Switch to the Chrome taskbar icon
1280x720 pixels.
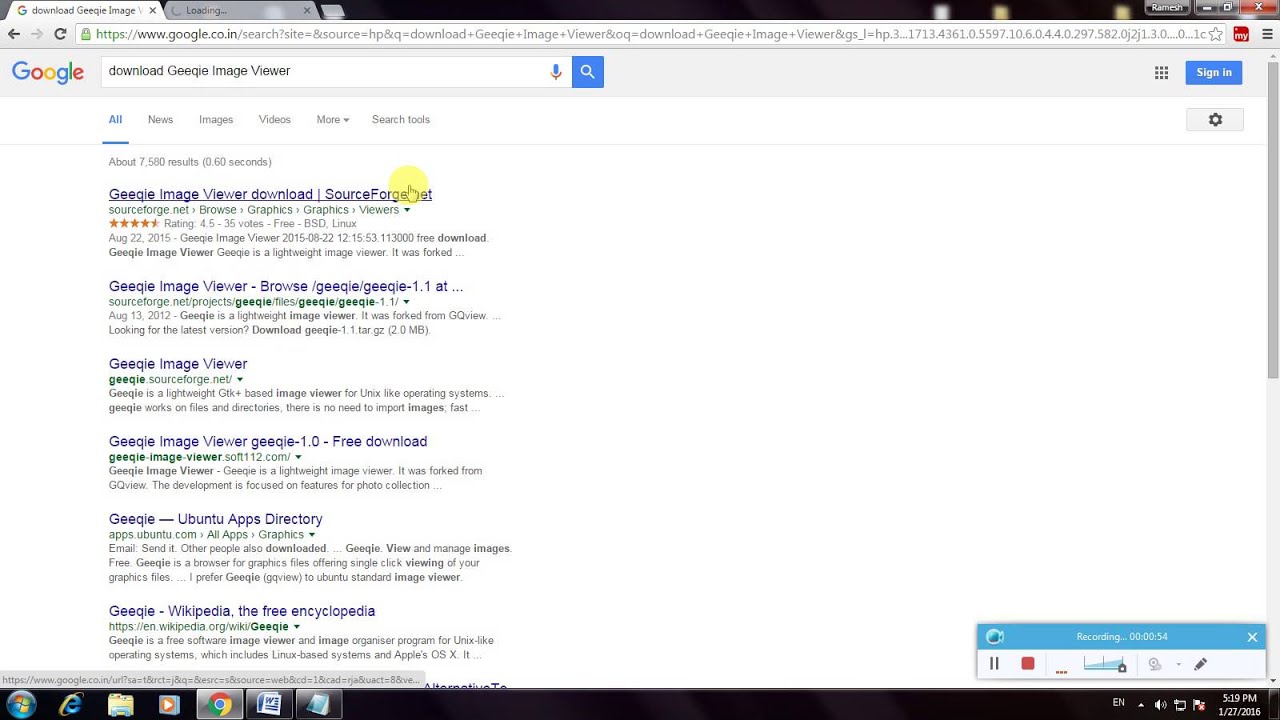tap(219, 705)
